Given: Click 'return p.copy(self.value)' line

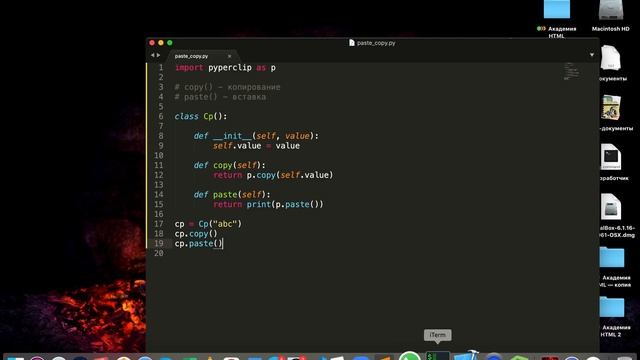Looking at the screenshot, I should (273, 175).
